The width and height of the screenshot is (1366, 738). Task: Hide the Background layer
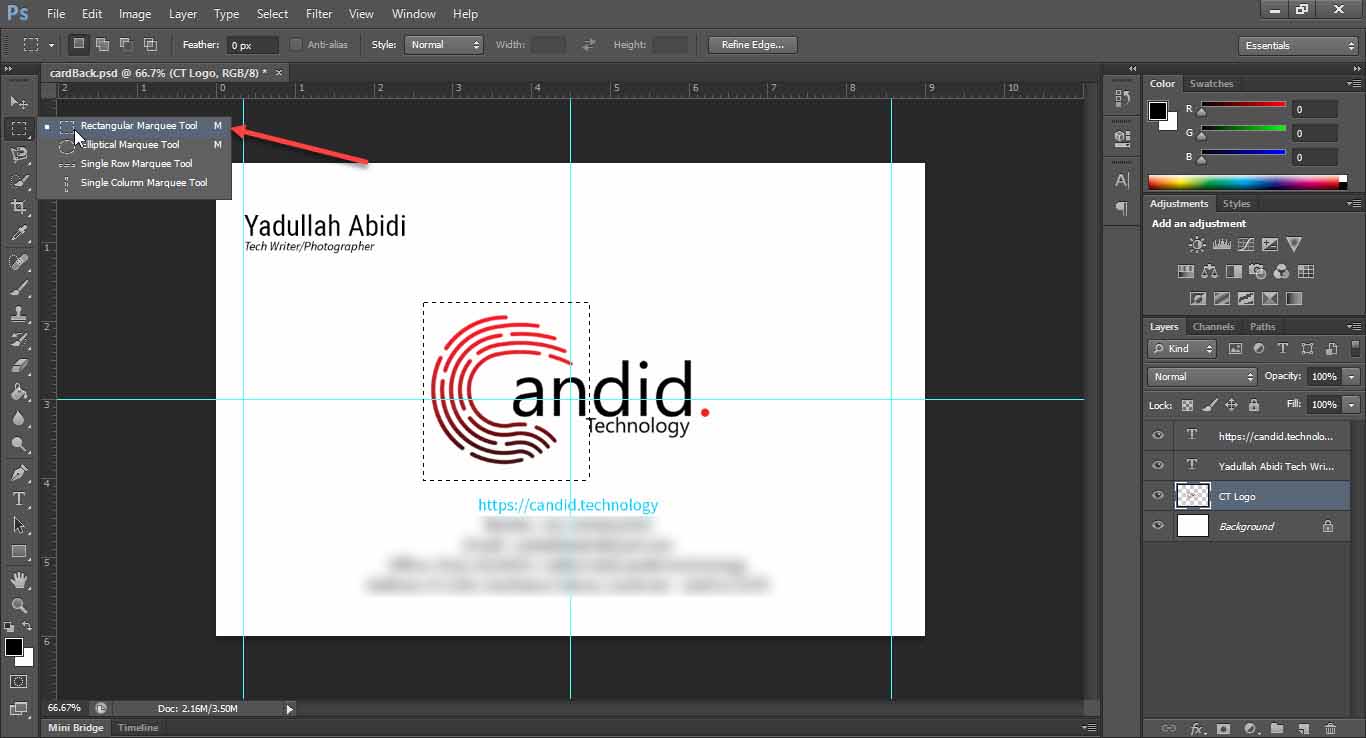coord(1158,526)
